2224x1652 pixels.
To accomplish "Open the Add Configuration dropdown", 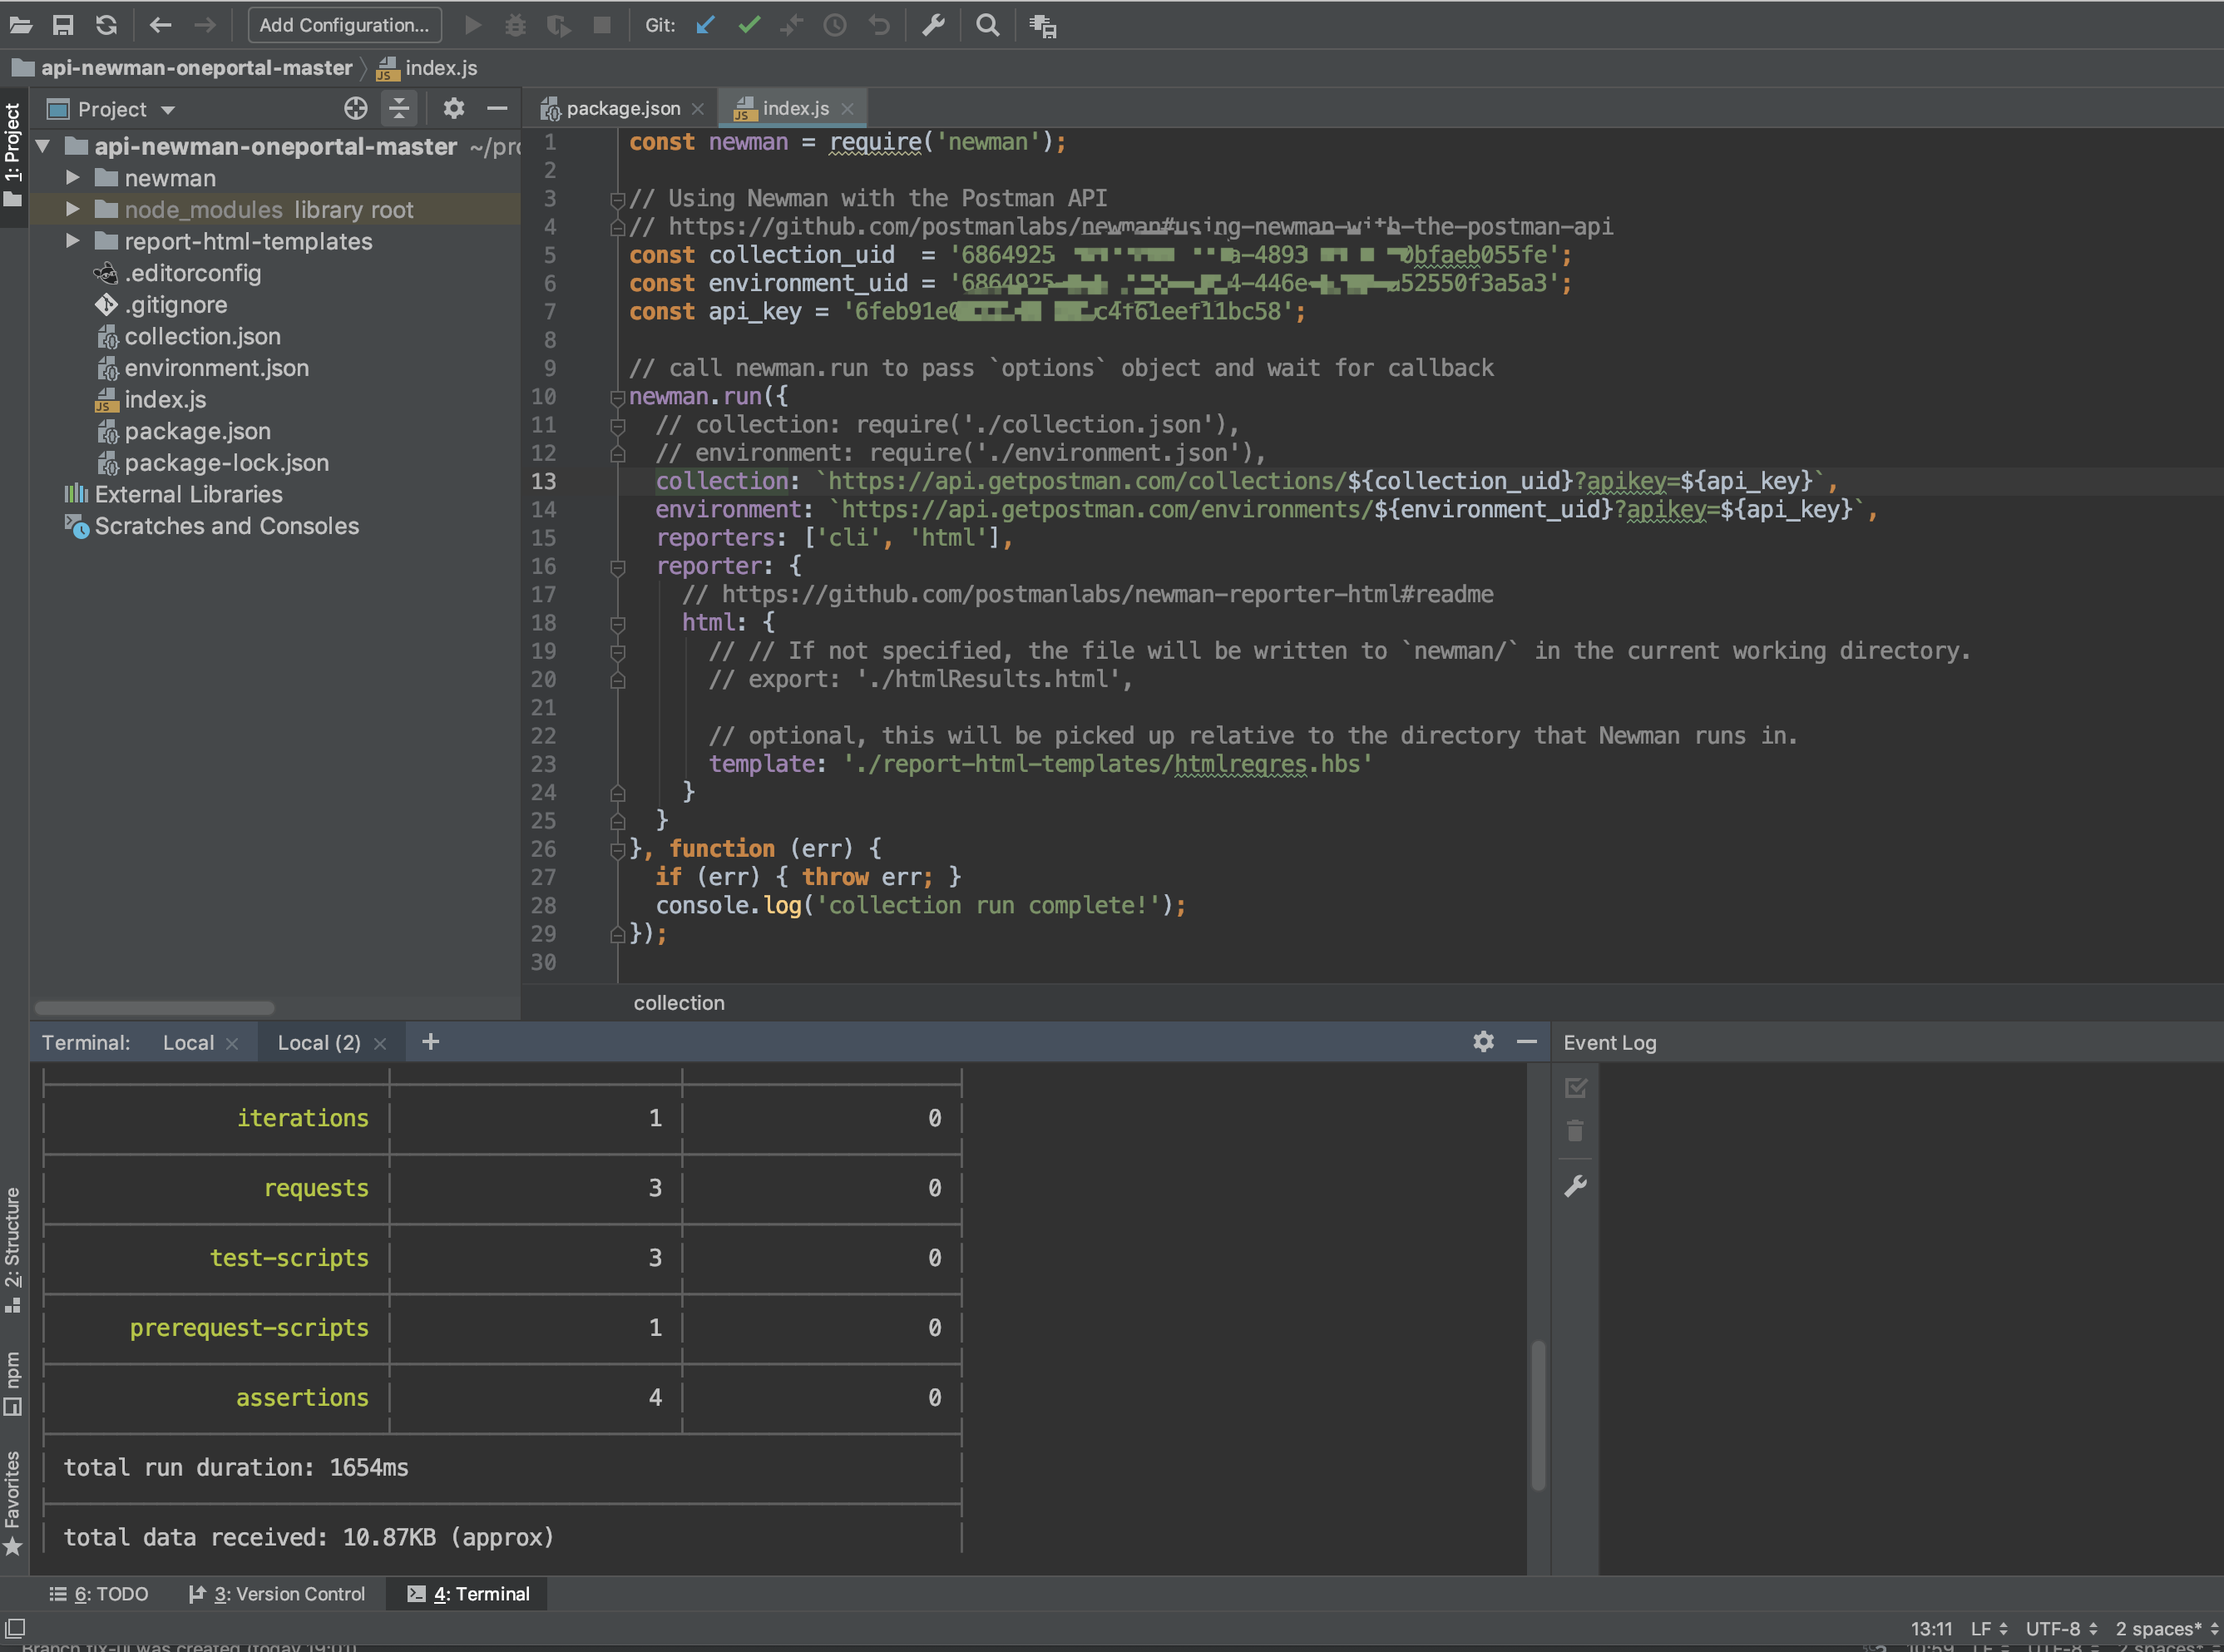I will tap(344, 25).
